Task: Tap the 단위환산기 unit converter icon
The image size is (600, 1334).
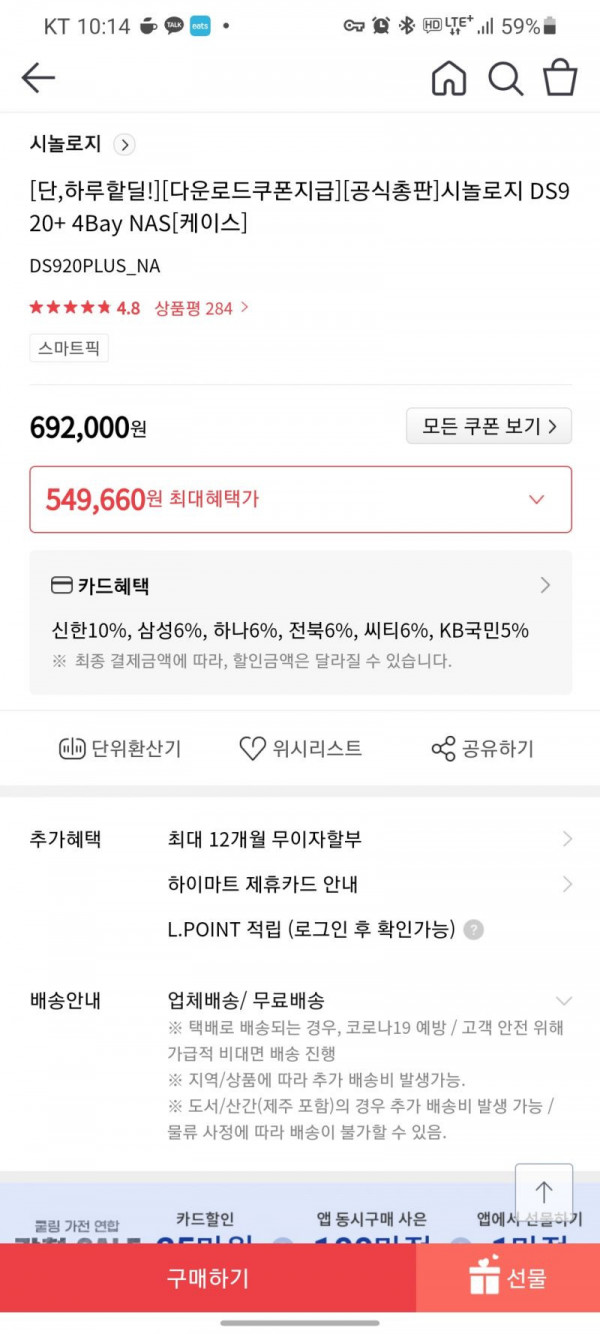Action: (72, 748)
